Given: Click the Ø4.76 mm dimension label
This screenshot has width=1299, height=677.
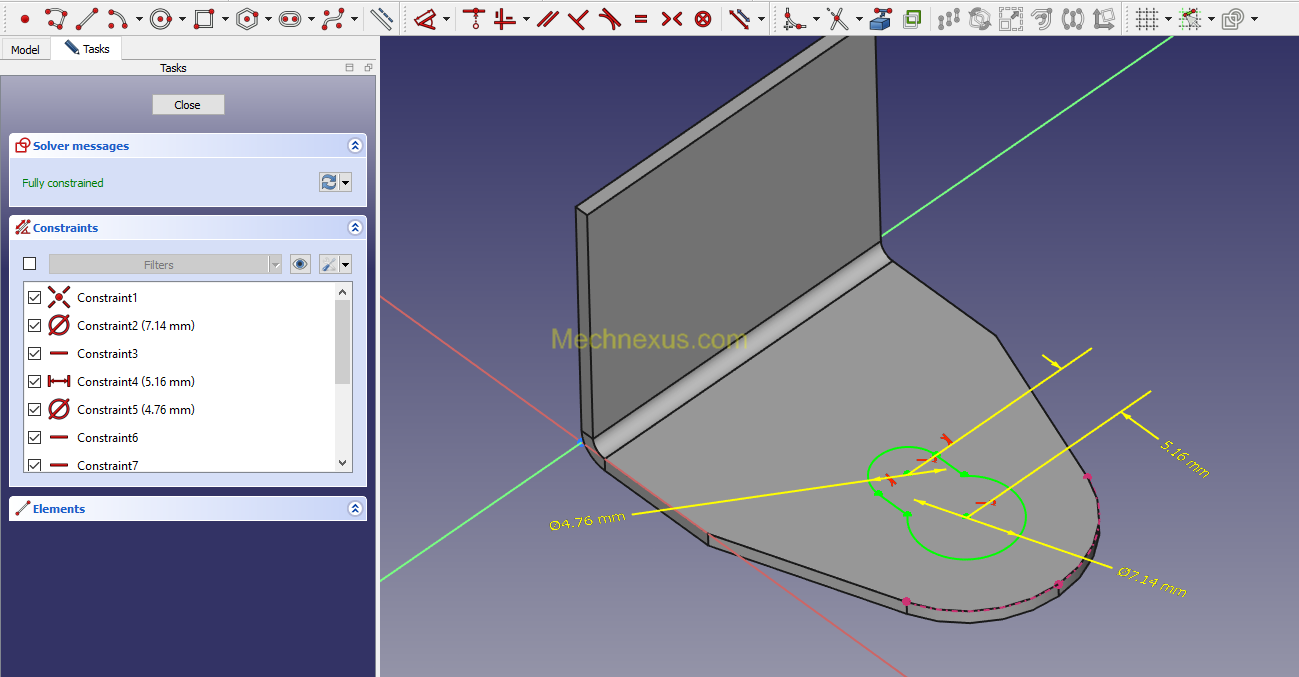Looking at the screenshot, I should click(x=587, y=521).
